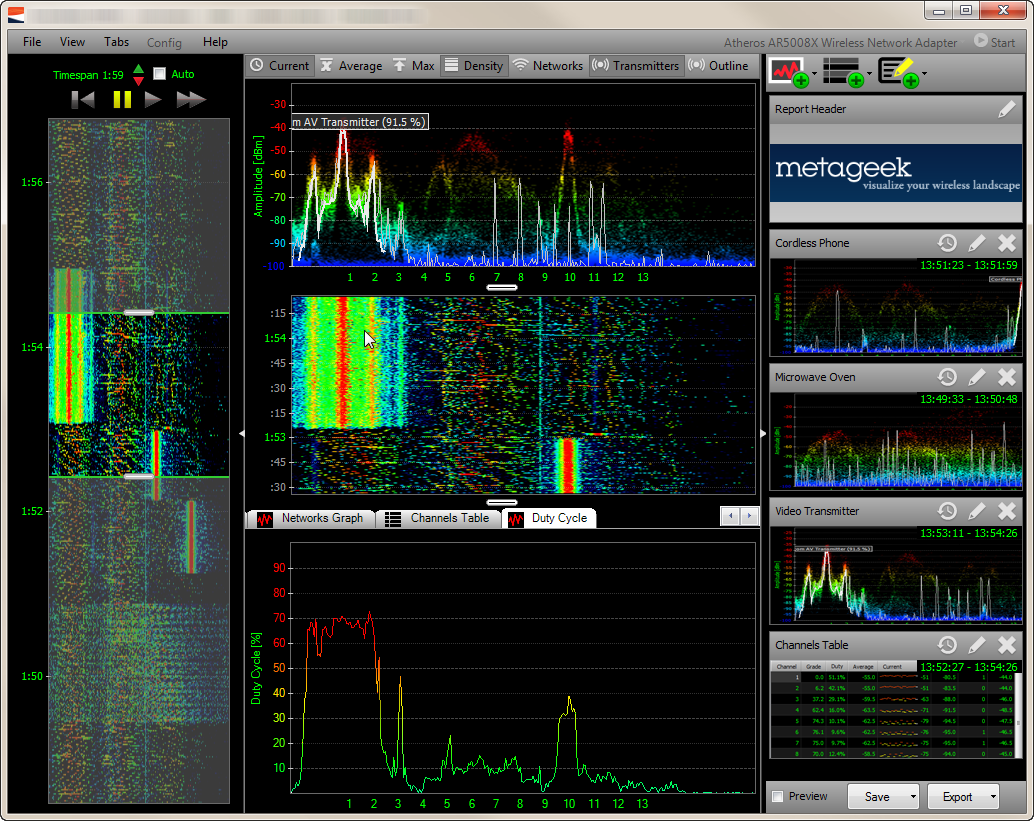
Task: Tick the Preview checkbox
Action: (x=779, y=797)
